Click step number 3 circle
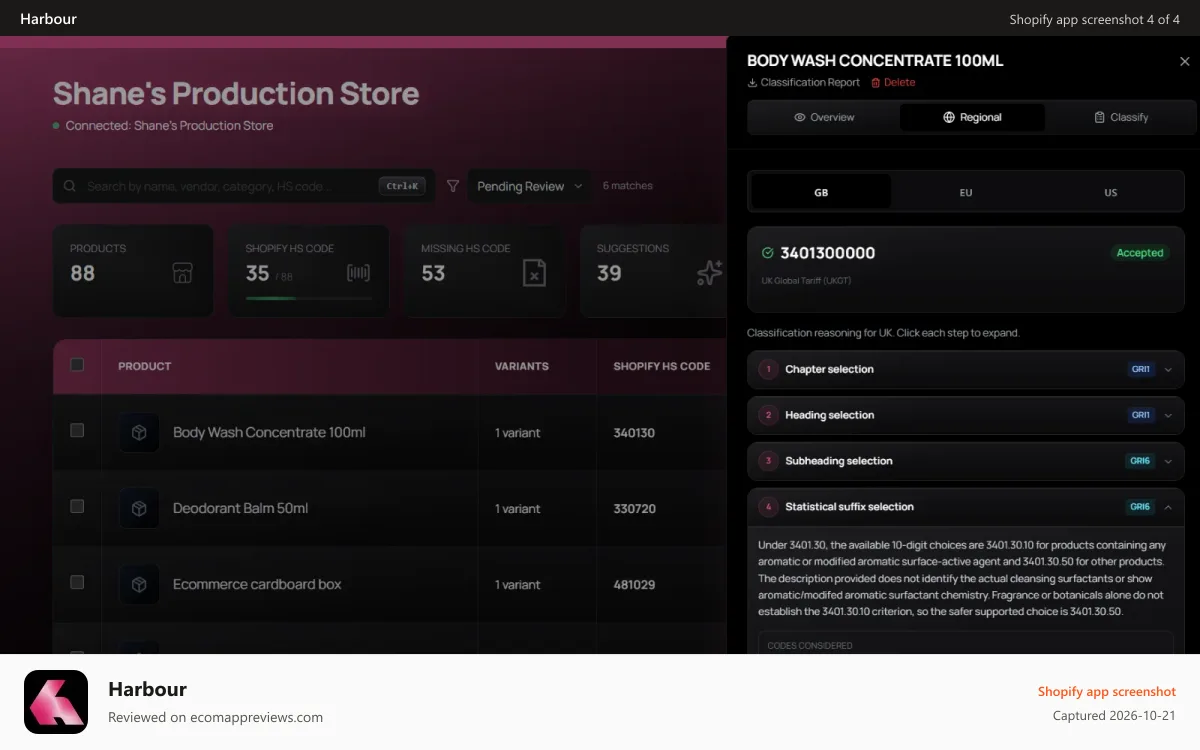The image size is (1200, 750). [768, 461]
